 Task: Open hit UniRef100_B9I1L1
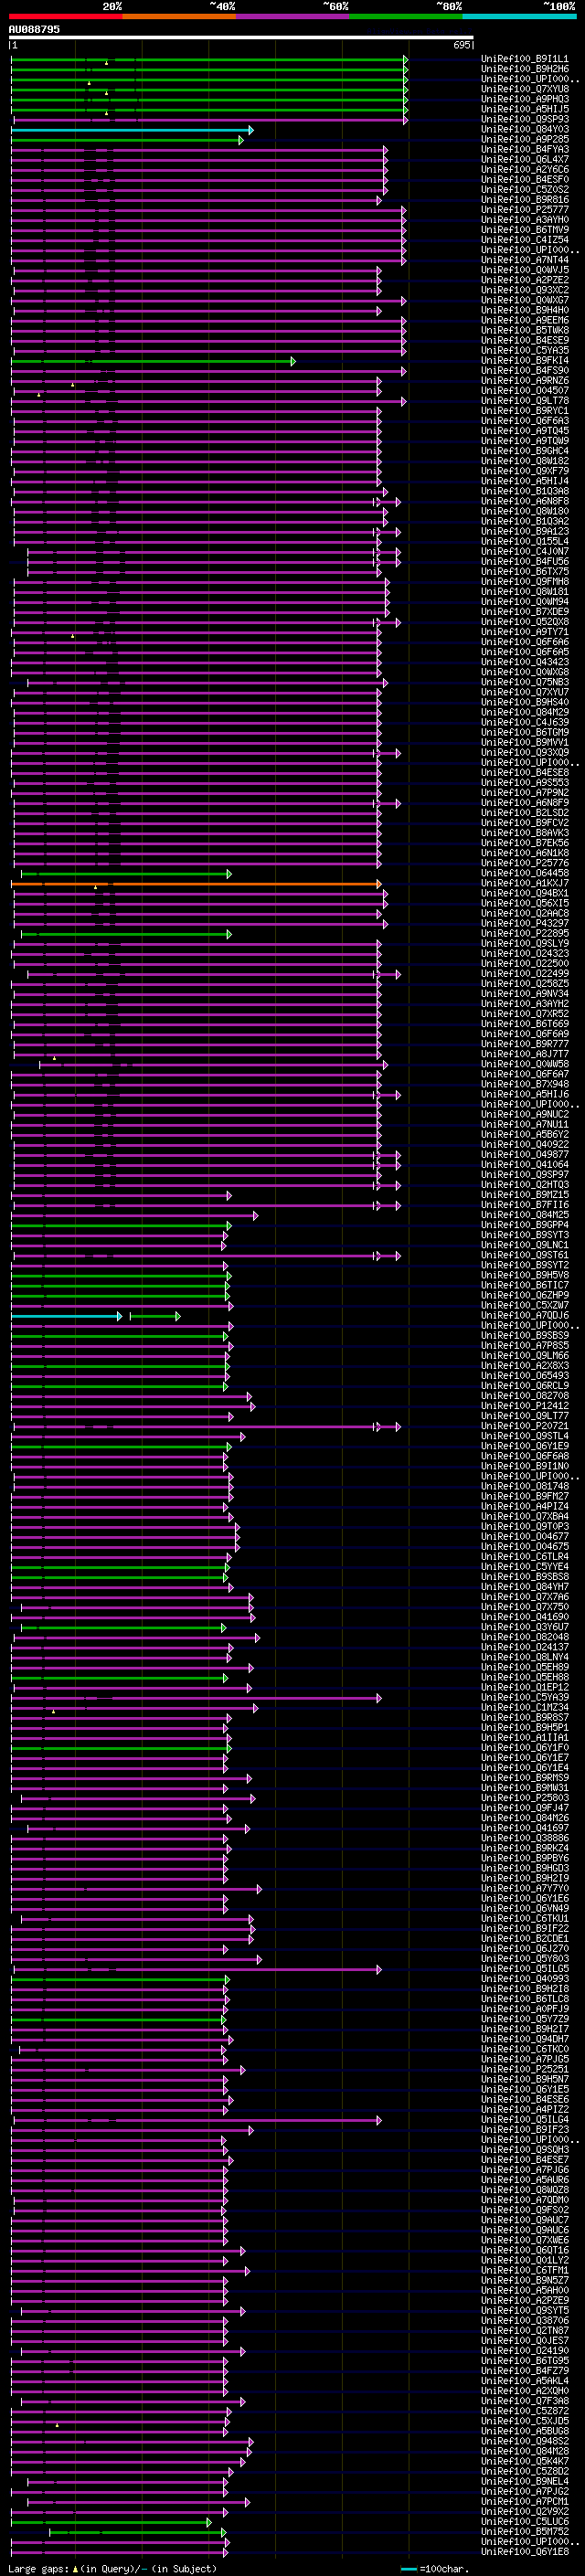pyautogui.click(x=525, y=59)
